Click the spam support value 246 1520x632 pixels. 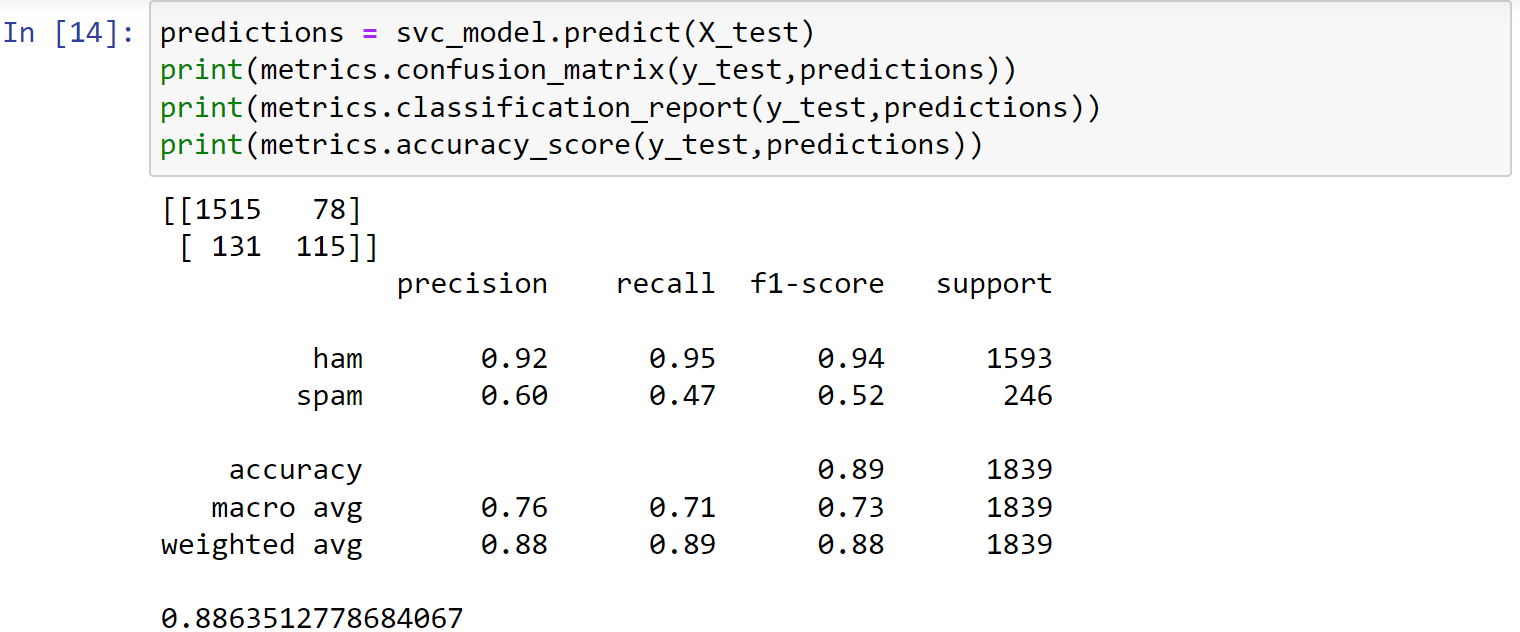(1028, 396)
